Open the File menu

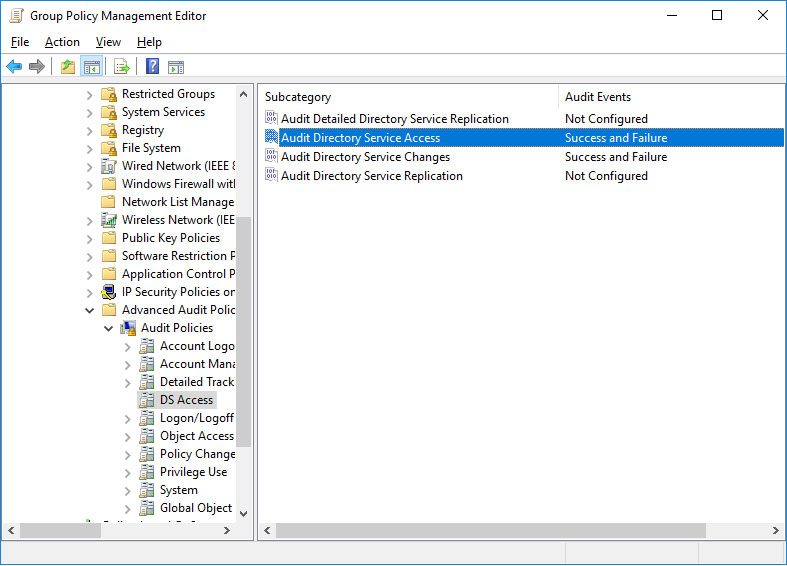click(x=20, y=42)
